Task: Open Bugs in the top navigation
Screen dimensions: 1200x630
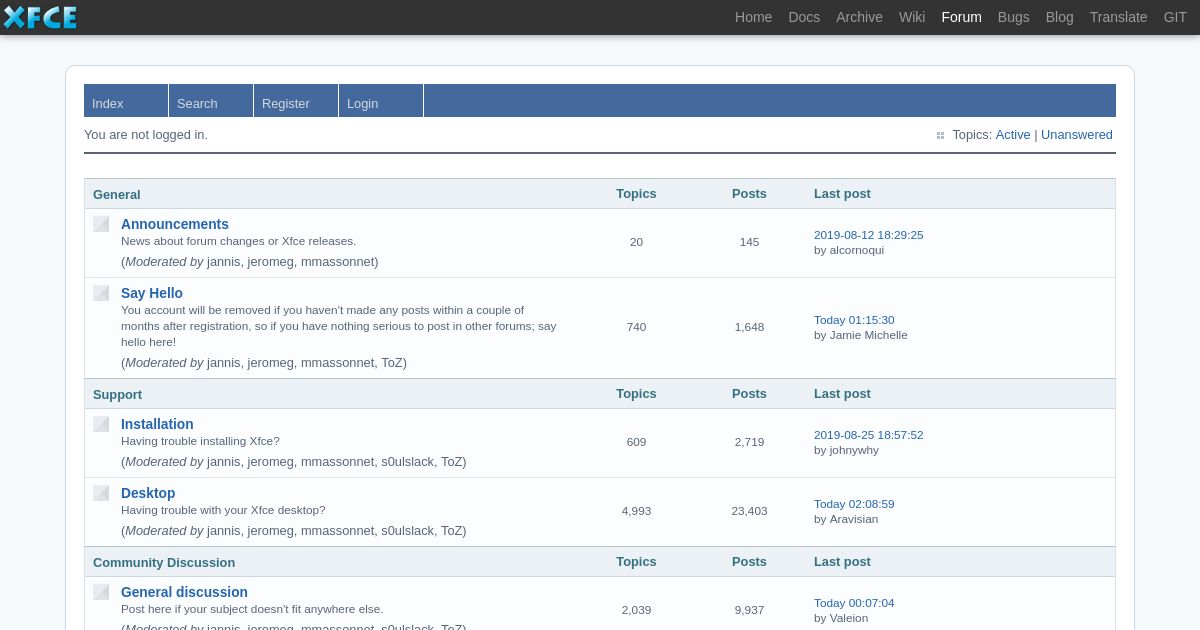Action: coord(1013,17)
